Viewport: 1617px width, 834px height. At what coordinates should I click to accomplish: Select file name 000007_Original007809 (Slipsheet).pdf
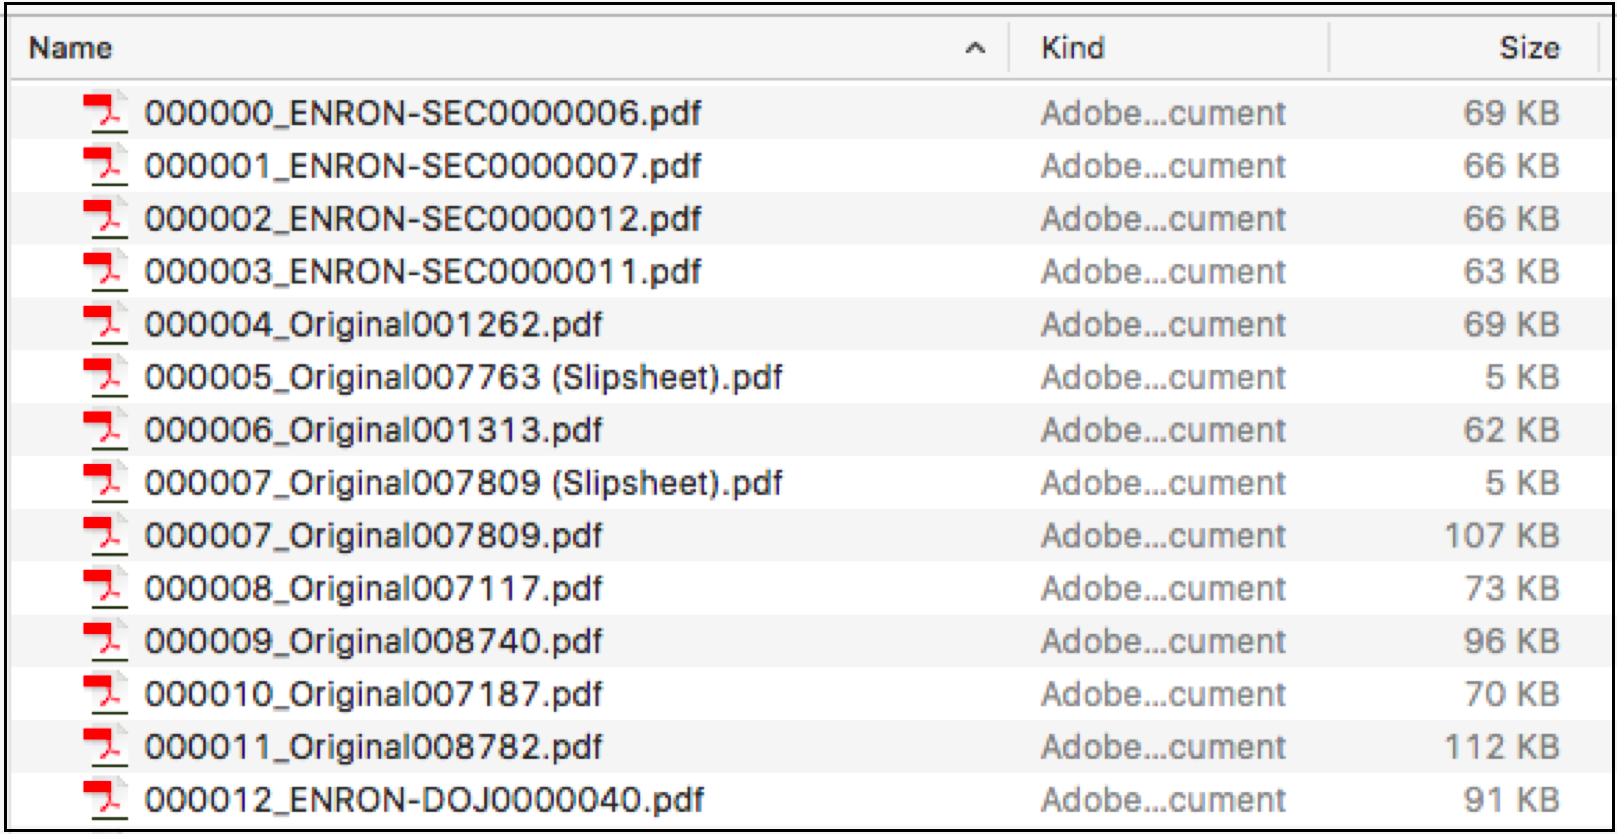(x=464, y=484)
